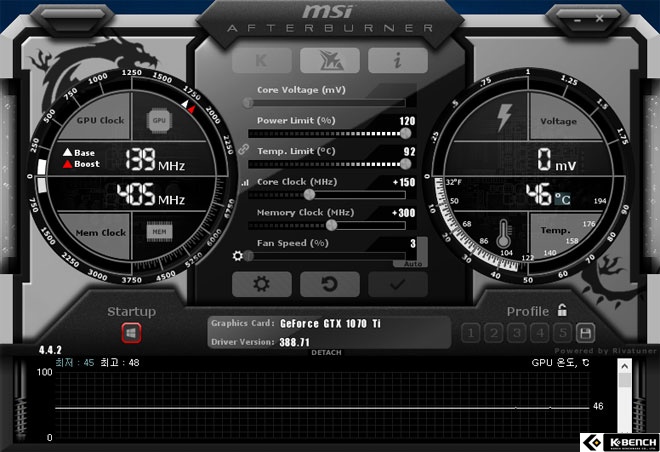Click the lightning bolt voltage icon

tap(504, 118)
